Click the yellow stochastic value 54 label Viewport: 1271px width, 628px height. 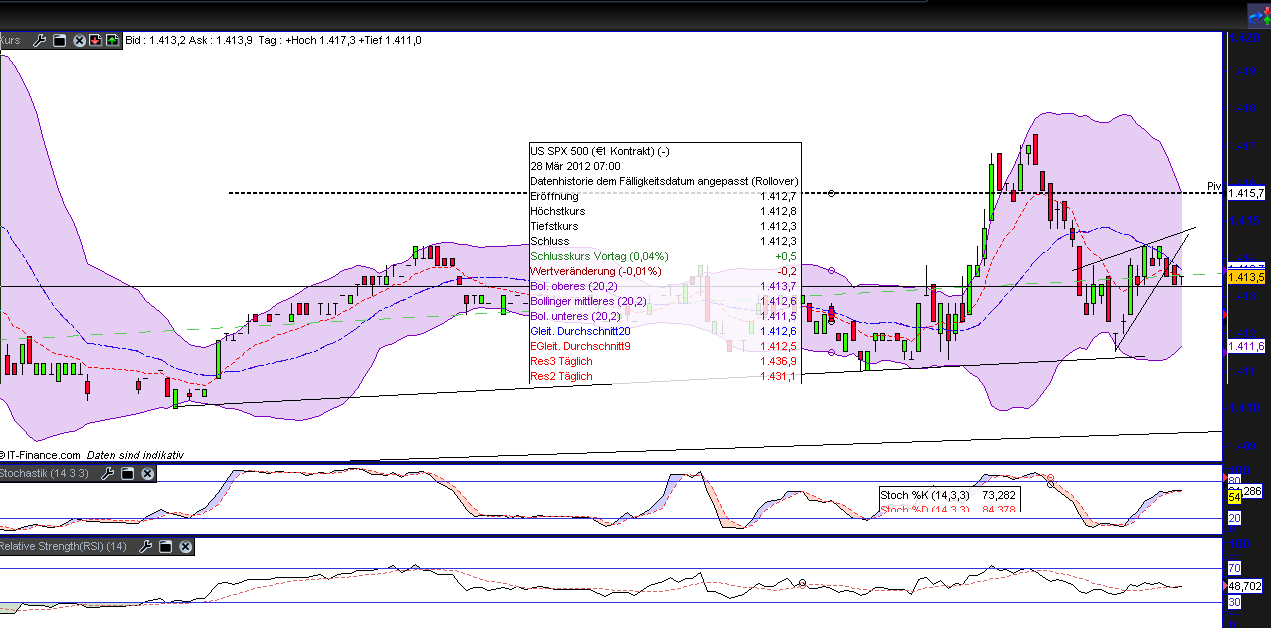pos(1234,496)
